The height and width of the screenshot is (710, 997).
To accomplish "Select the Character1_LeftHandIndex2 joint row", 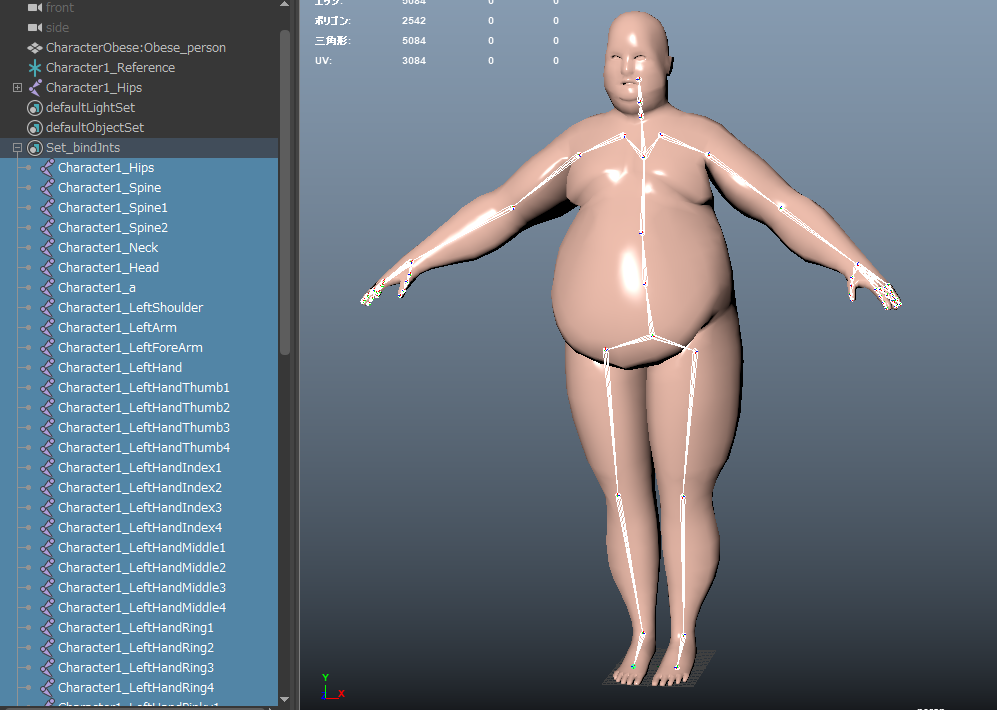I will pos(139,488).
